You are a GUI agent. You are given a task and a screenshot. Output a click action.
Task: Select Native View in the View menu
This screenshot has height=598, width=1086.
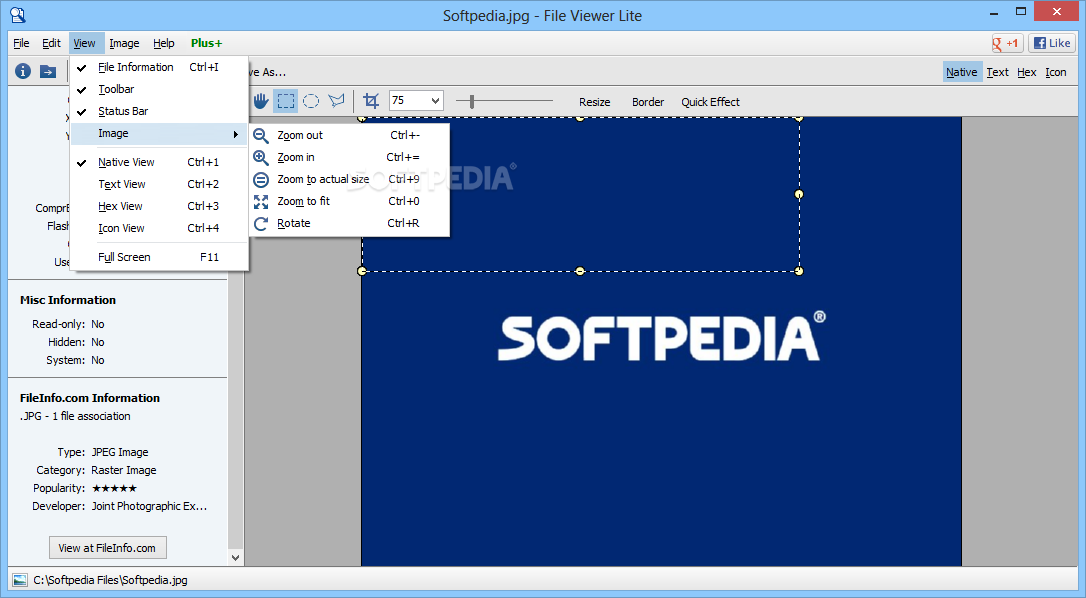(x=159, y=162)
